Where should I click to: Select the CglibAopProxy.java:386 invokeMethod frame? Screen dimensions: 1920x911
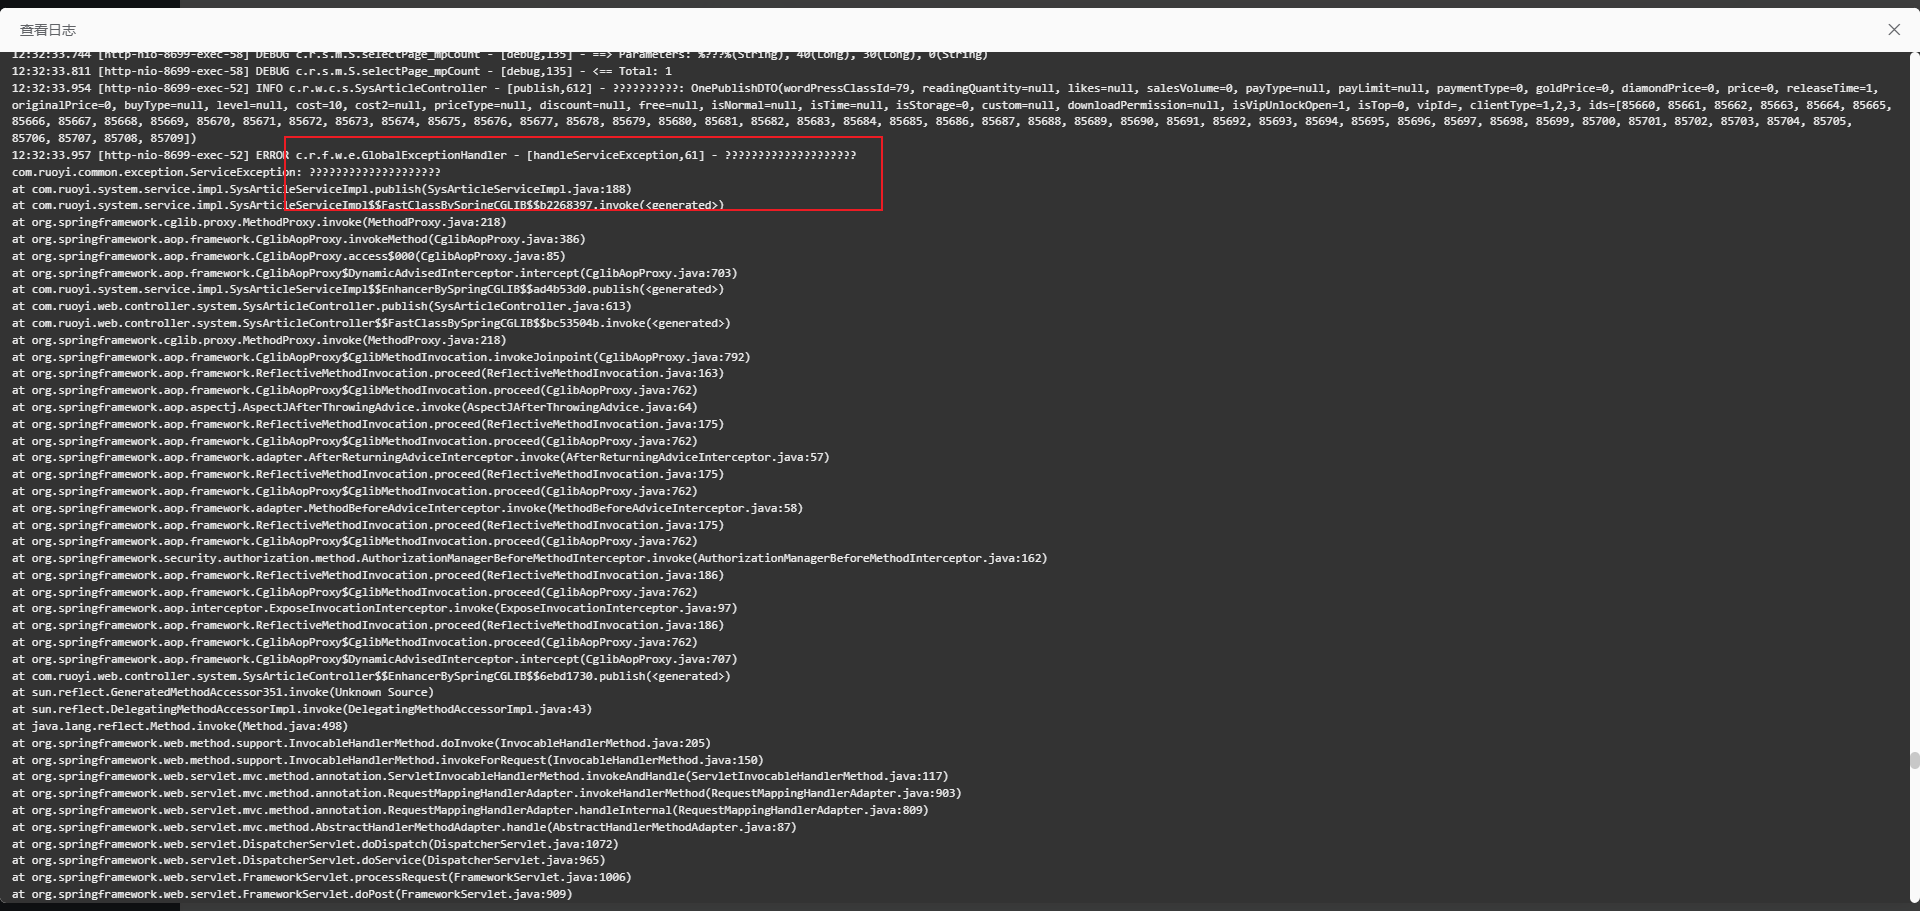[x=299, y=240]
